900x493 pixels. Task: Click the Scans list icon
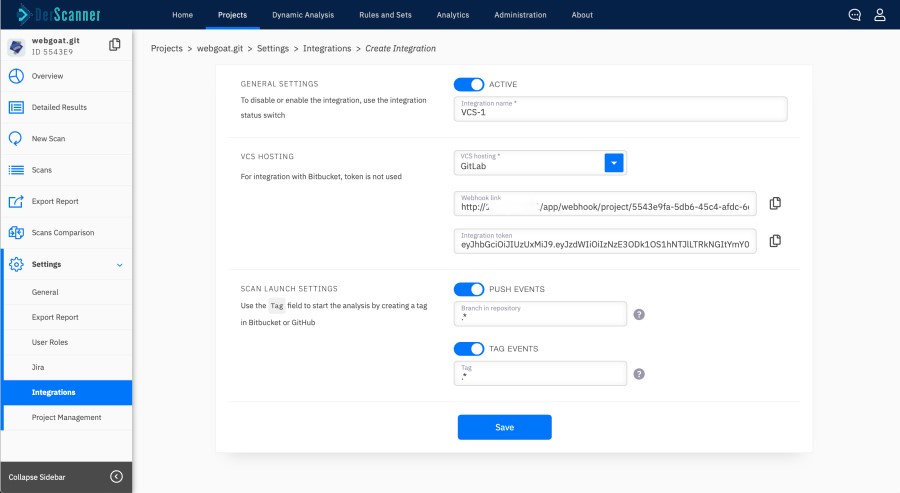coord(16,170)
